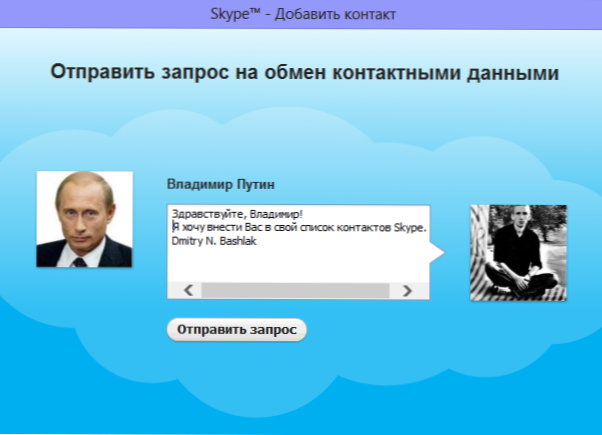
Task: Click the black-and-white sender avatar photo
Action: click(518, 253)
